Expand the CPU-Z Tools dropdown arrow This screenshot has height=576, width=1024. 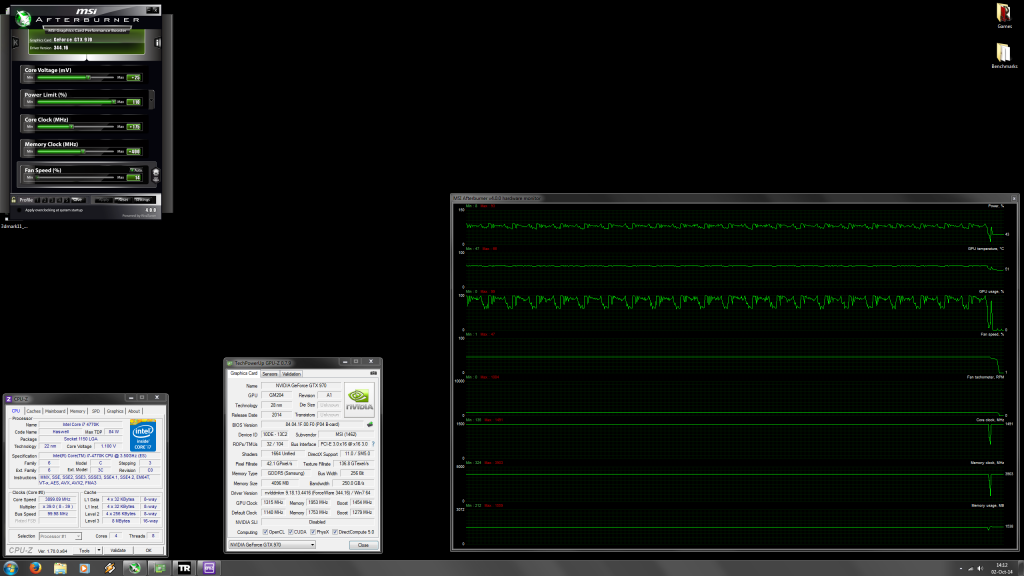[100, 550]
